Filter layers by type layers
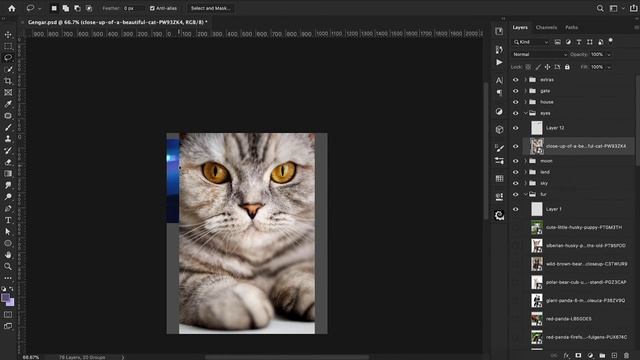The image size is (640, 360). pos(578,42)
